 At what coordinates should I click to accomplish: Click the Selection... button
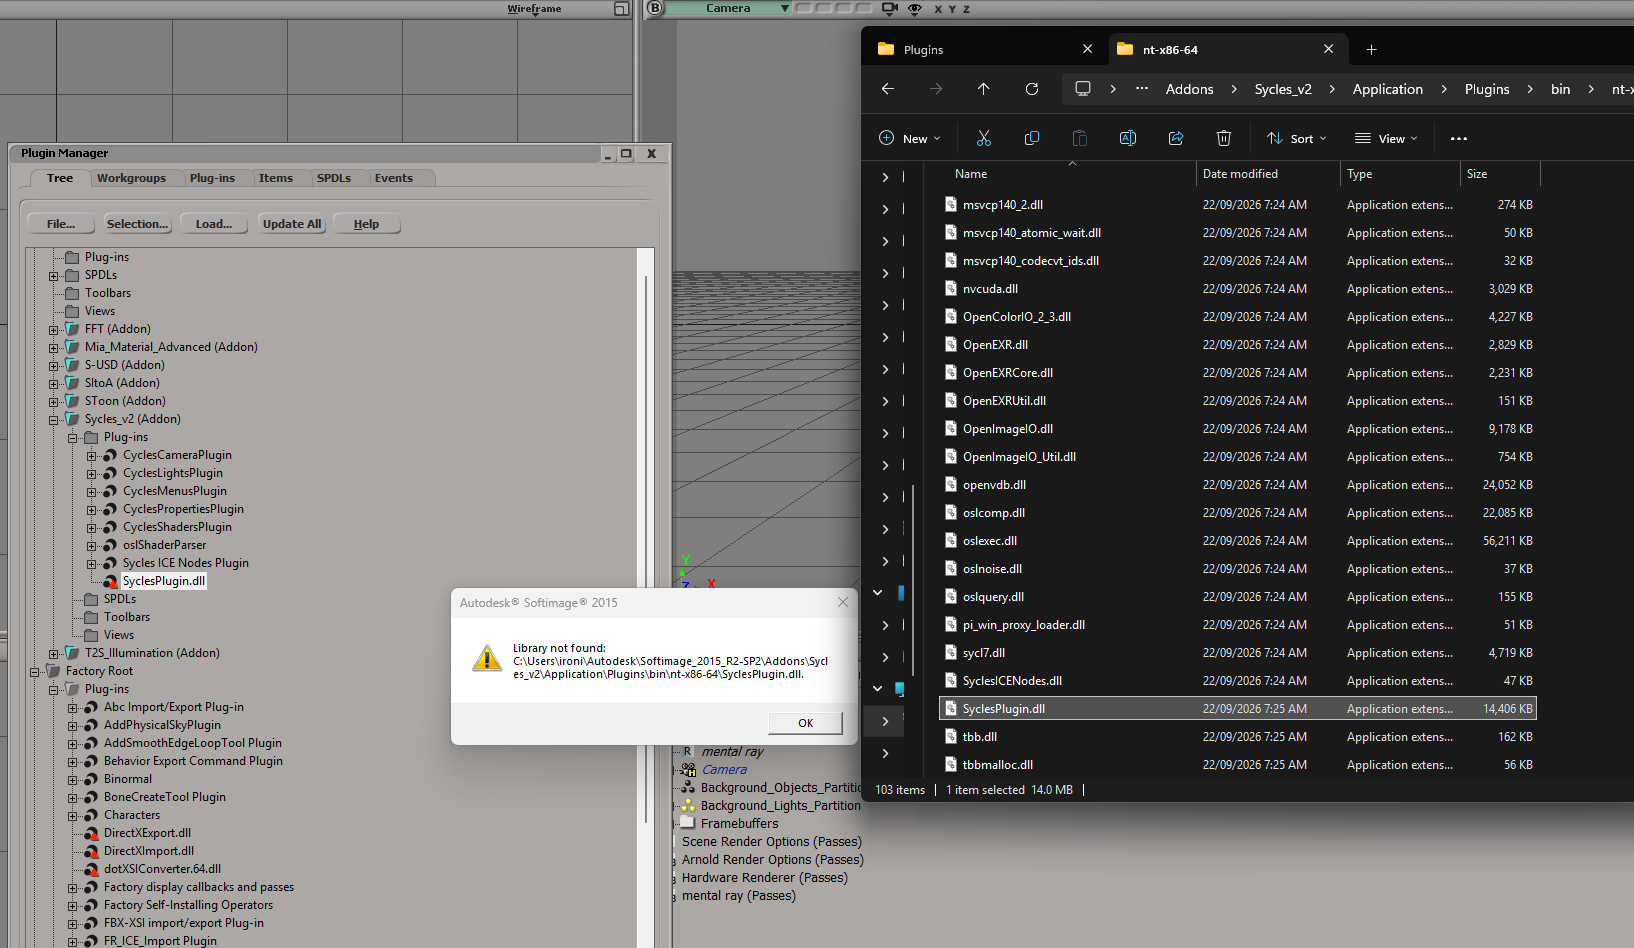point(138,224)
